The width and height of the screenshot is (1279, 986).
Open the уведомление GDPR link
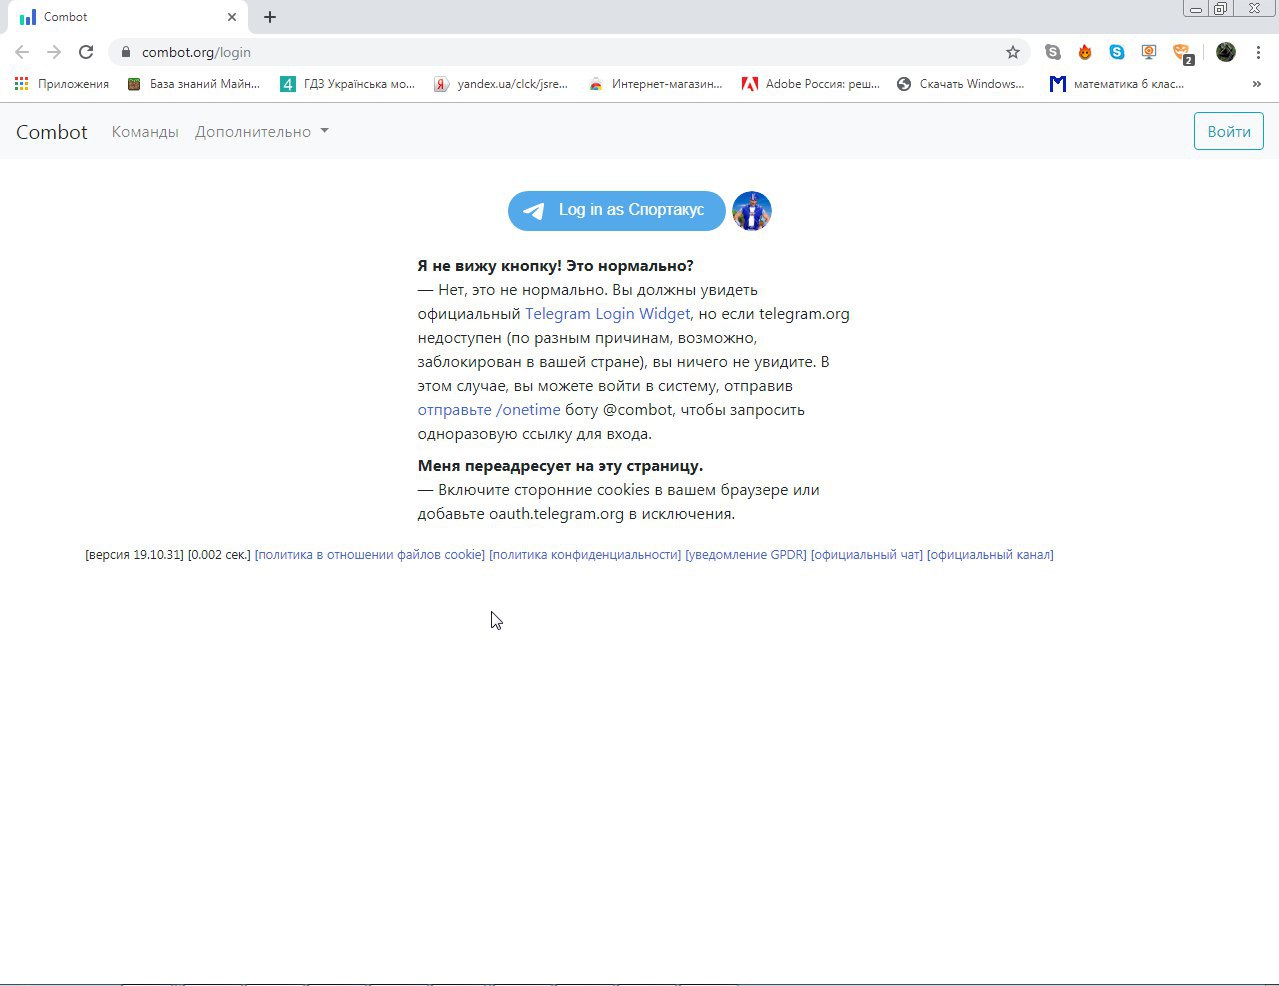click(746, 555)
